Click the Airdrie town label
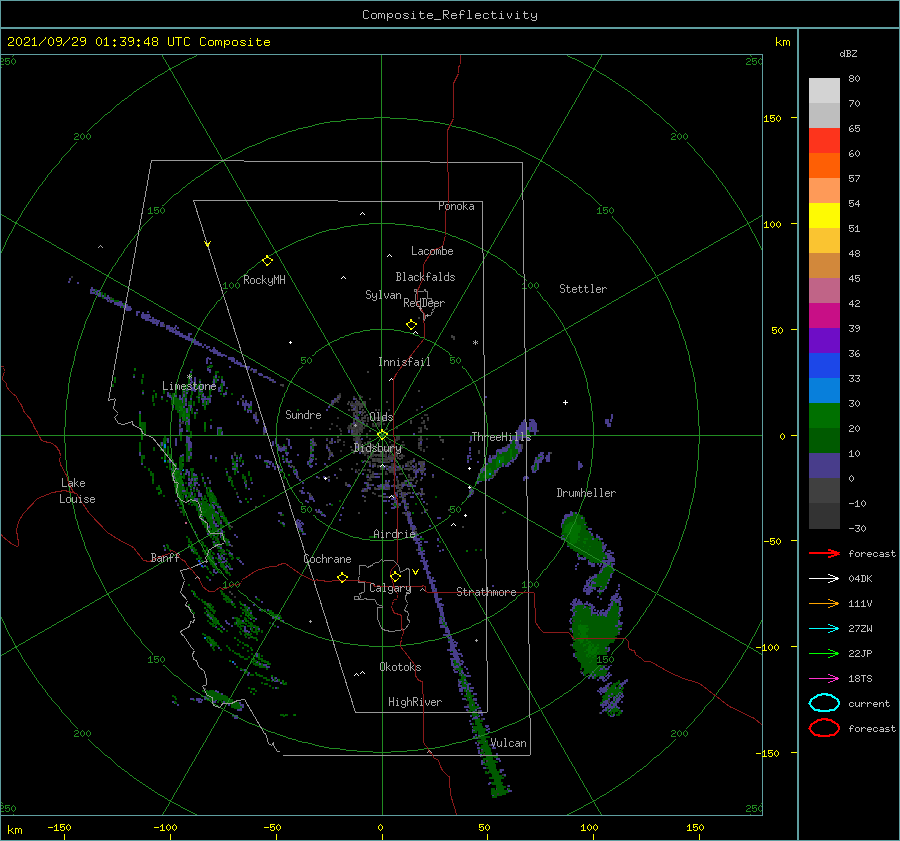Image resolution: width=900 pixels, height=841 pixels. pyautogui.click(x=394, y=534)
